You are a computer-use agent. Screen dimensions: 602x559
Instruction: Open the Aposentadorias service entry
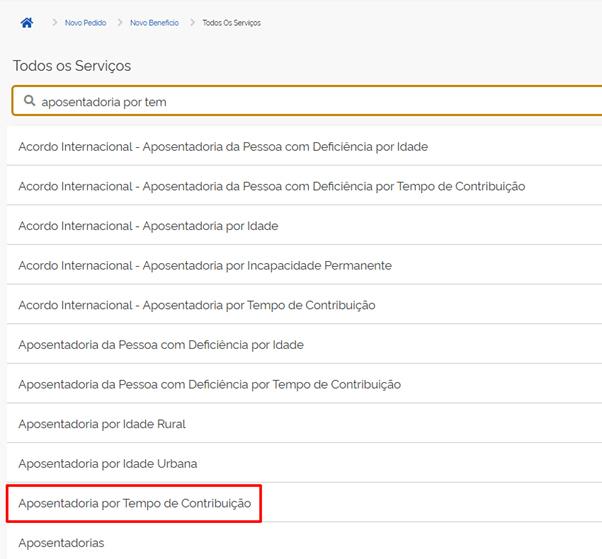click(x=304, y=542)
